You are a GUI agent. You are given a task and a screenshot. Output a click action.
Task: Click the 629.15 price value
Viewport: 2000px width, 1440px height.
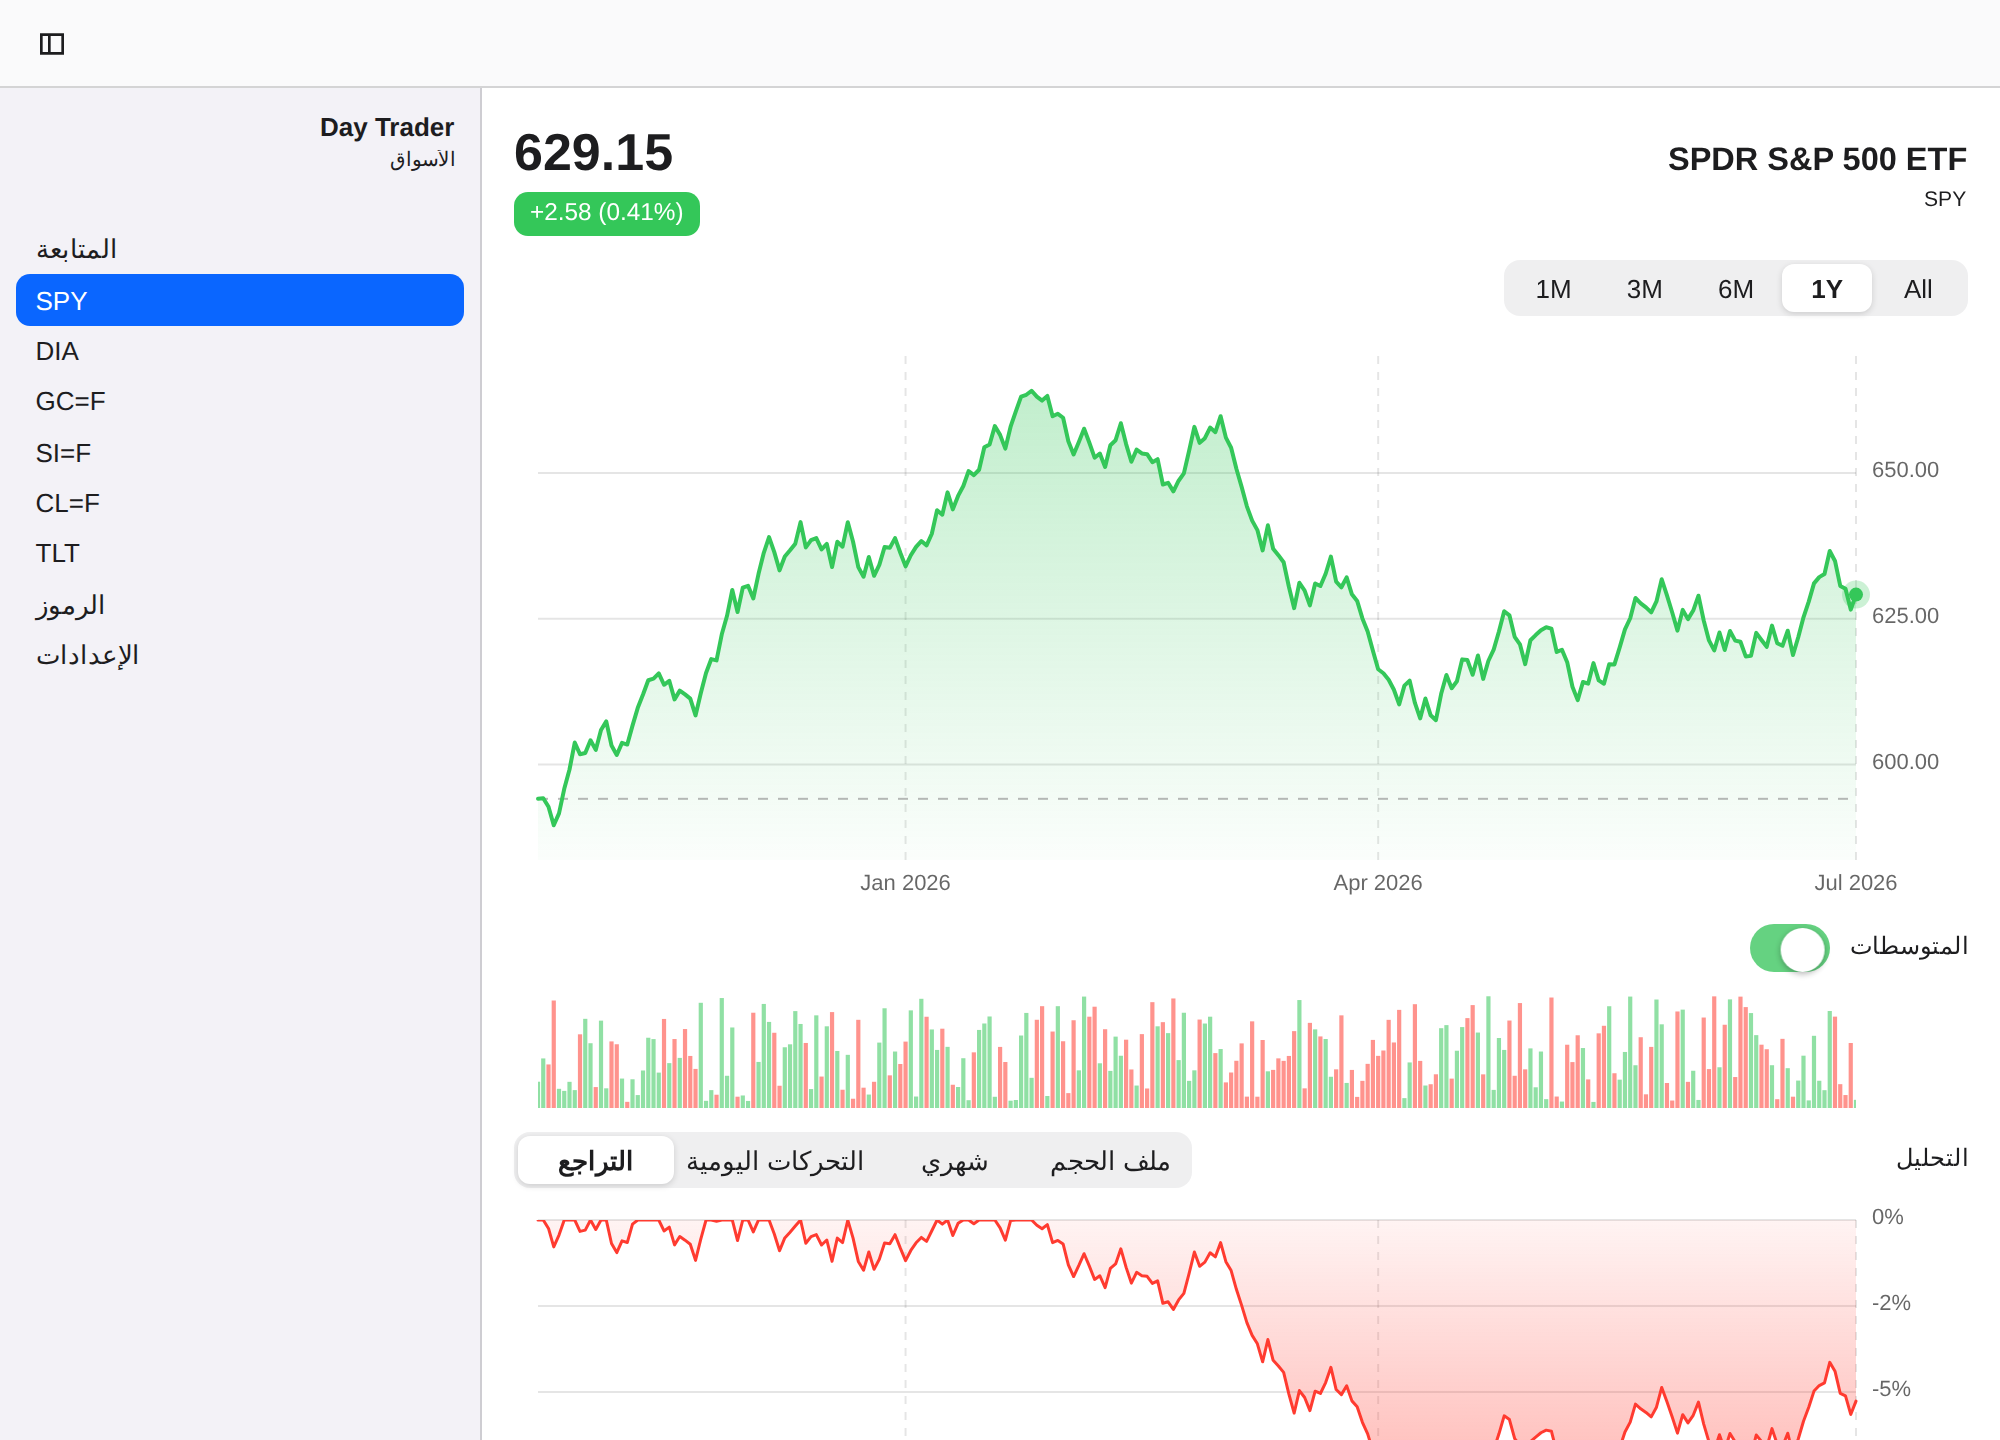[x=593, y=153]
